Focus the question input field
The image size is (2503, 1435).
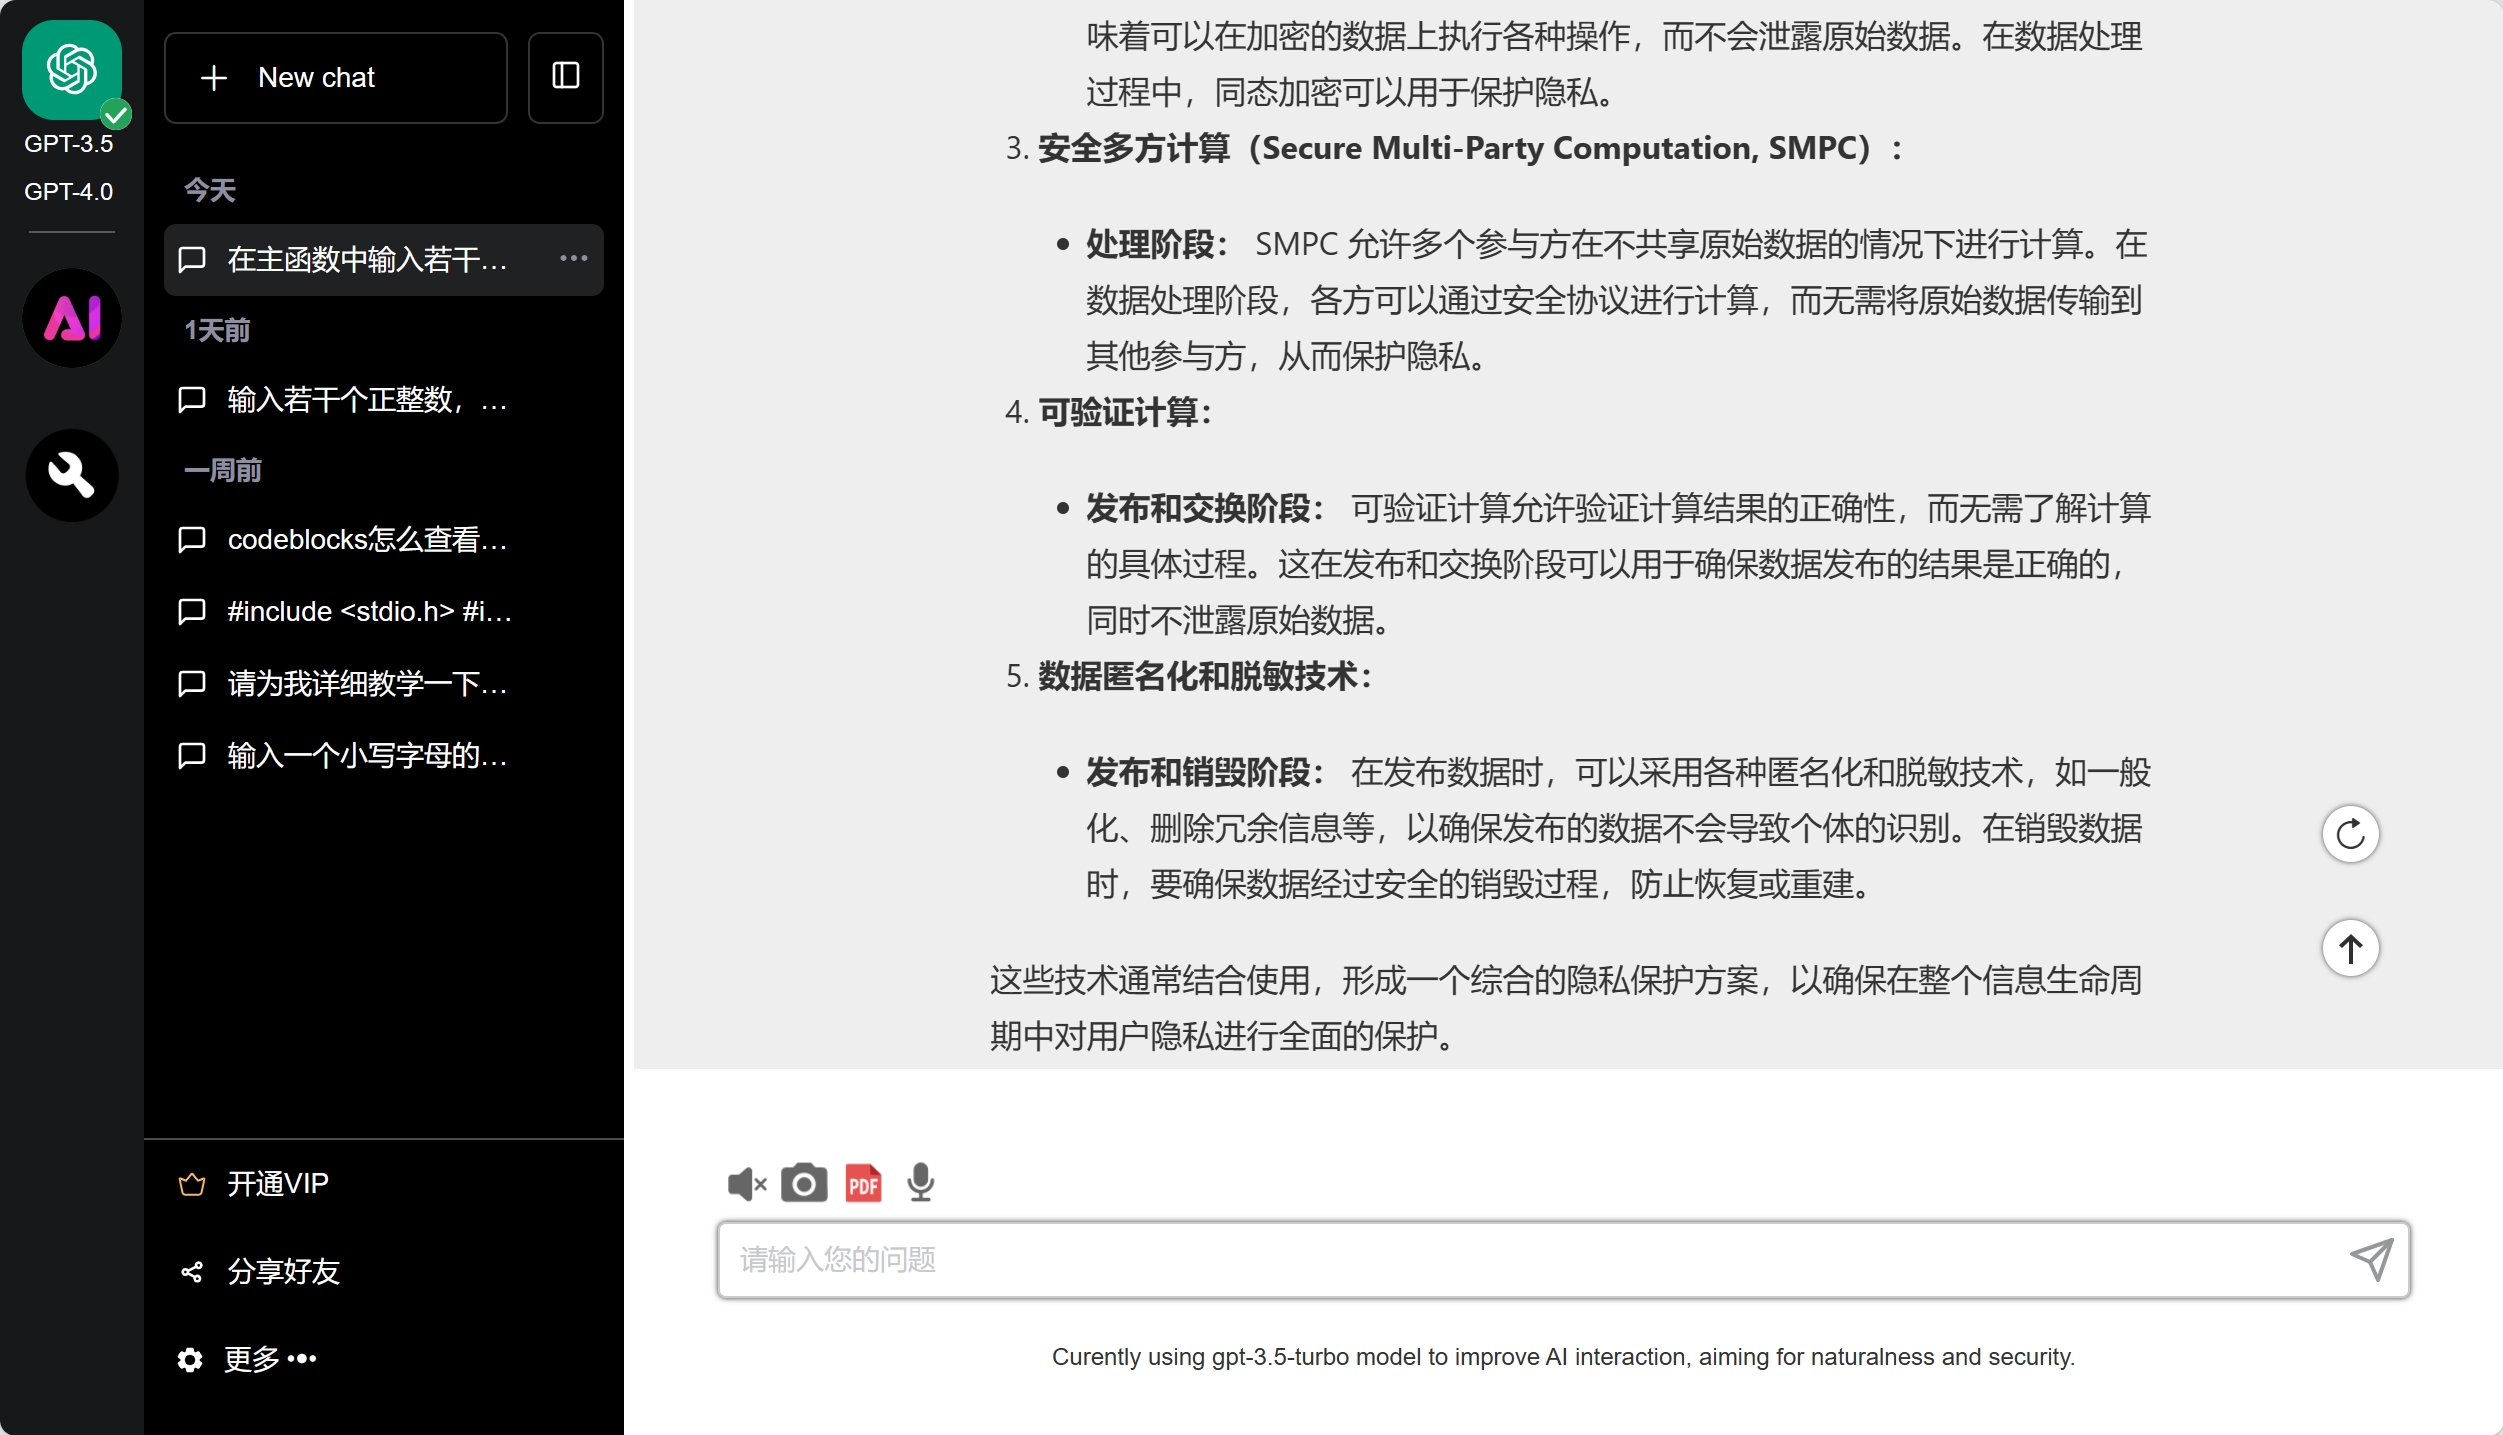coord(1530,1260)
